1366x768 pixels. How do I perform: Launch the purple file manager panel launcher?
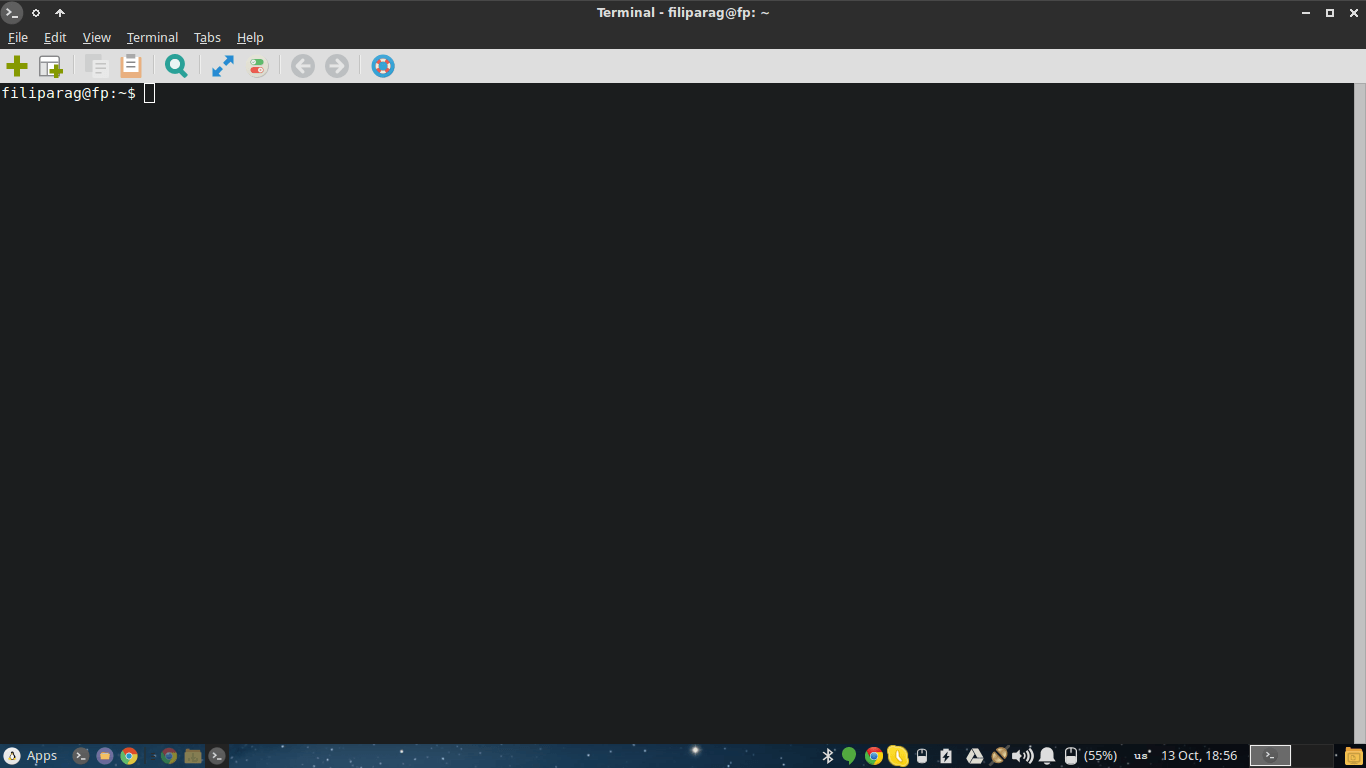[x=105, y=756]
